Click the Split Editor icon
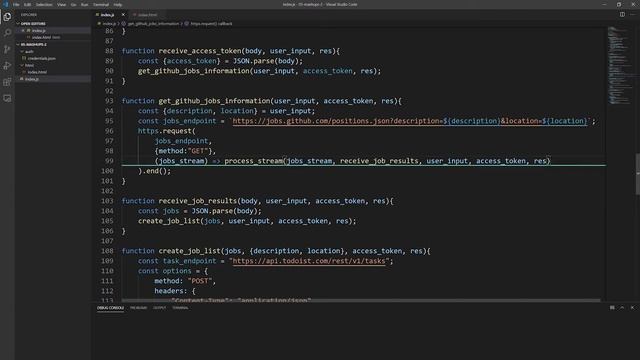Screen dimensions: 640x360 (x=622, y=15)
